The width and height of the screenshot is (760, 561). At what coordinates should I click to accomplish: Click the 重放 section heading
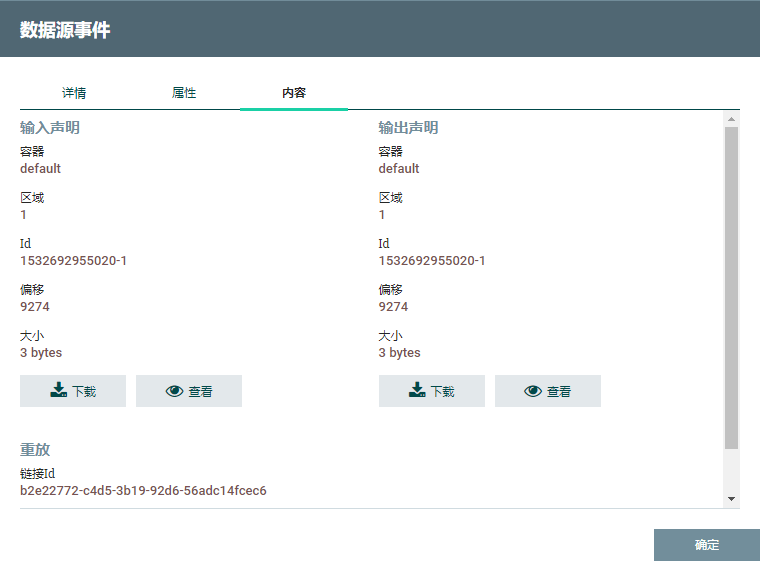[35, 450]
